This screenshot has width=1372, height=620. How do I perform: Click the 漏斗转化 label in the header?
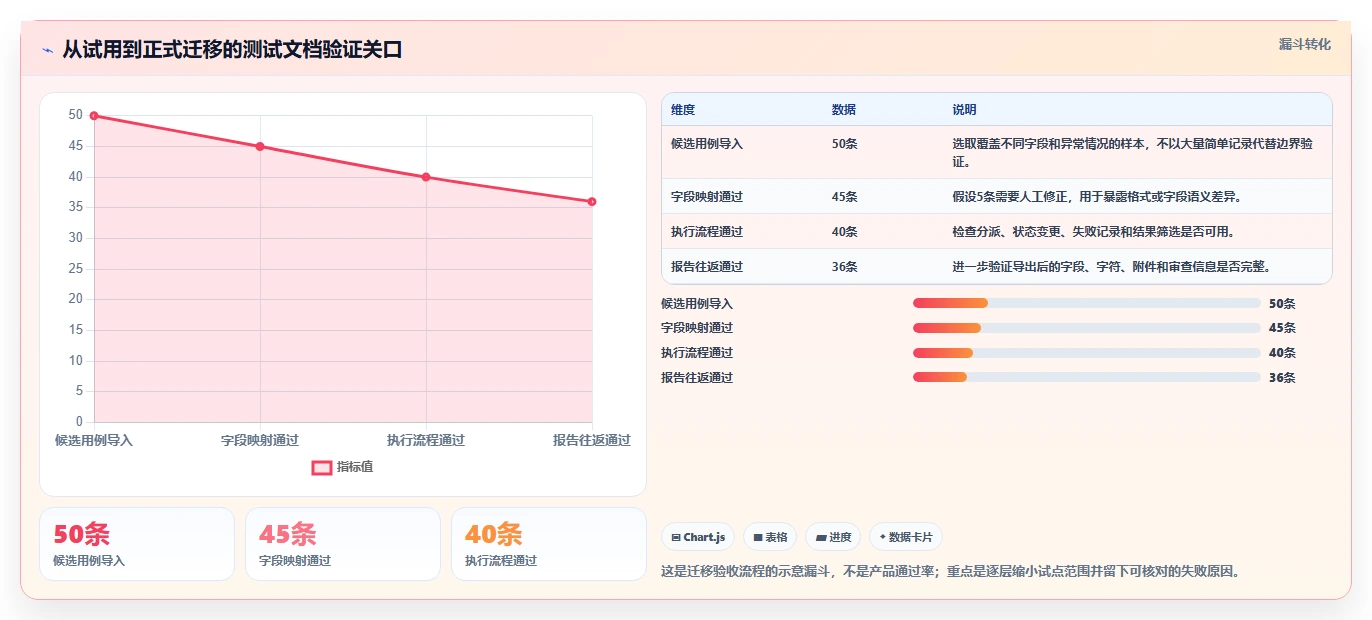(x=1304, y=44)
